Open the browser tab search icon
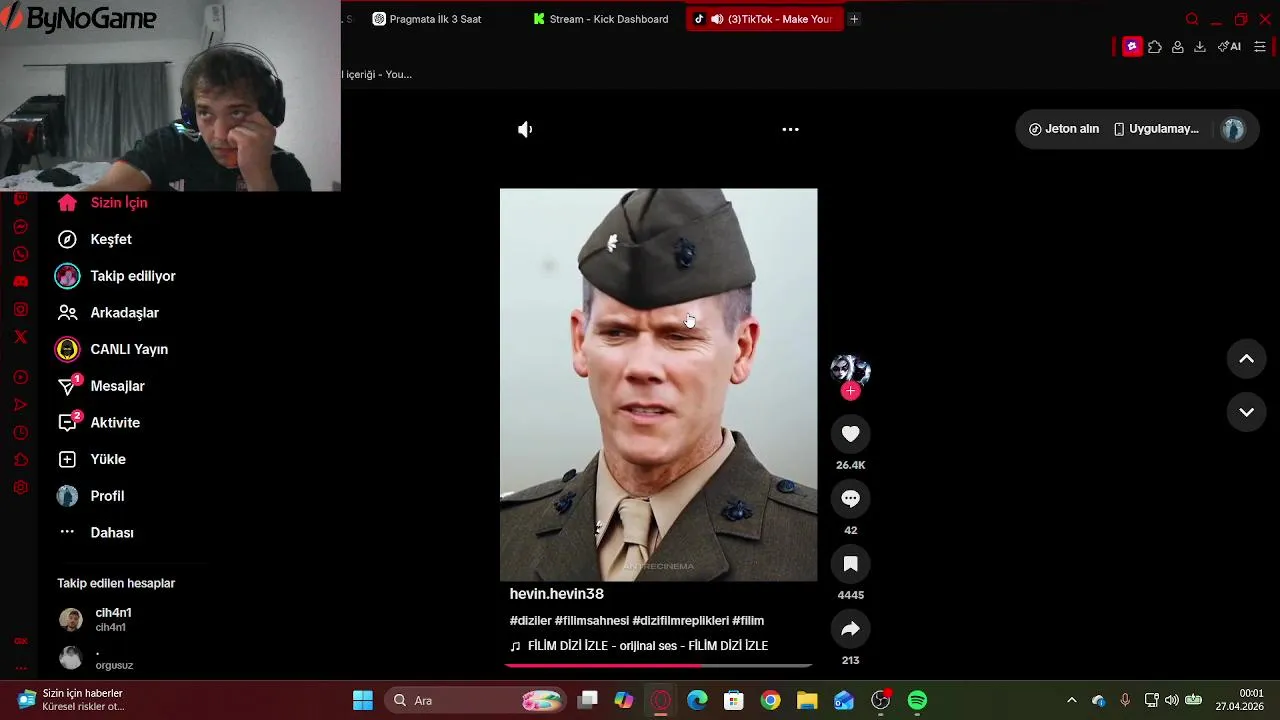 coord(1191,19)
